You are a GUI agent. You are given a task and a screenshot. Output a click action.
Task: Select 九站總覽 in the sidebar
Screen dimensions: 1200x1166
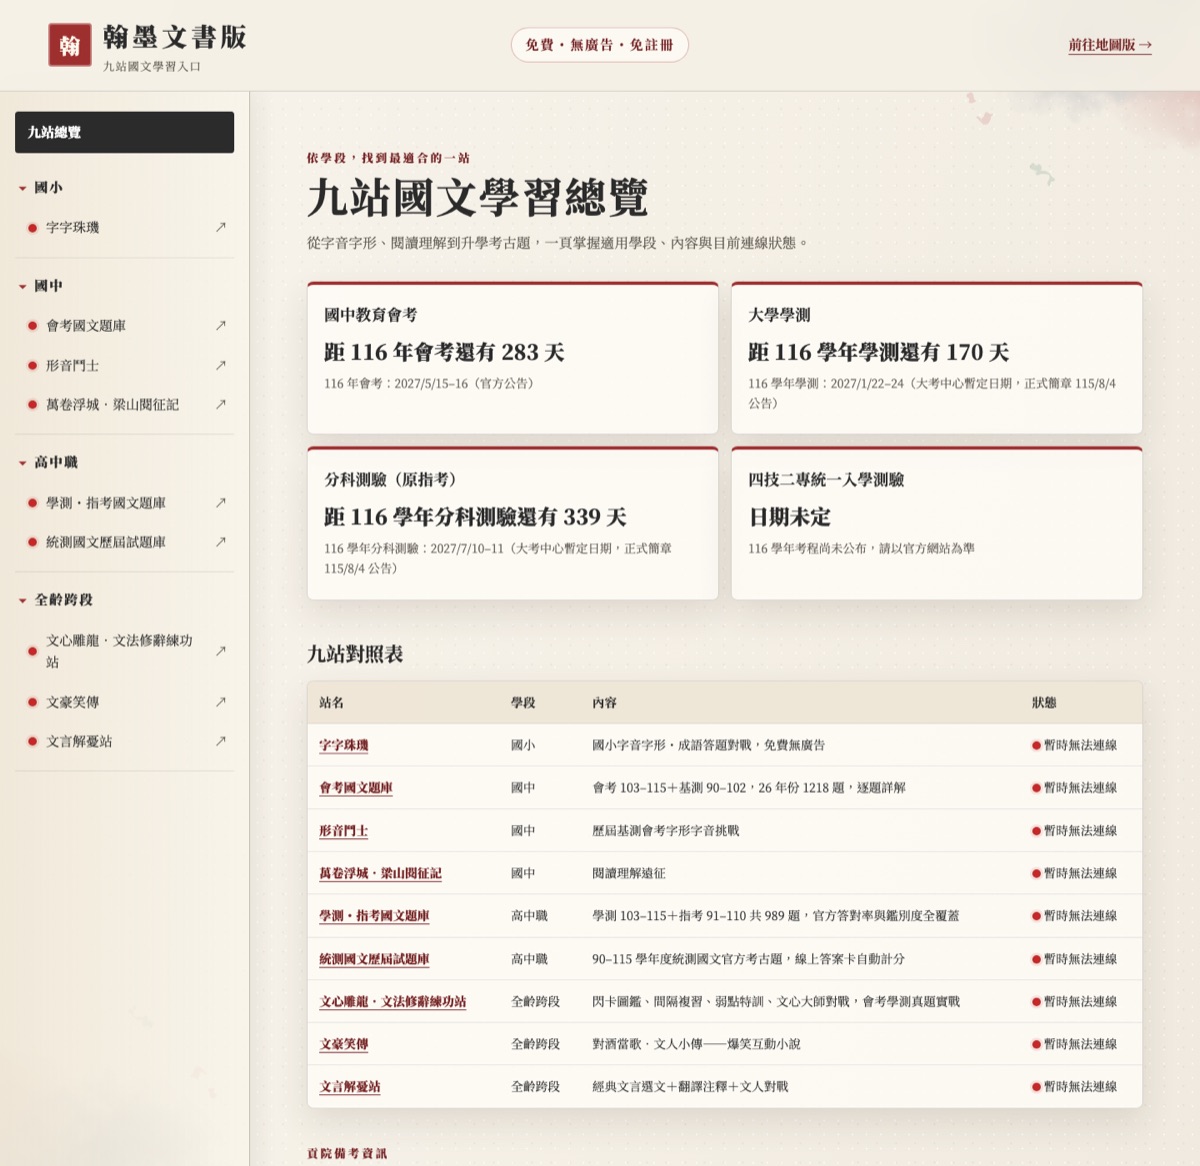[x=124, y=132]
